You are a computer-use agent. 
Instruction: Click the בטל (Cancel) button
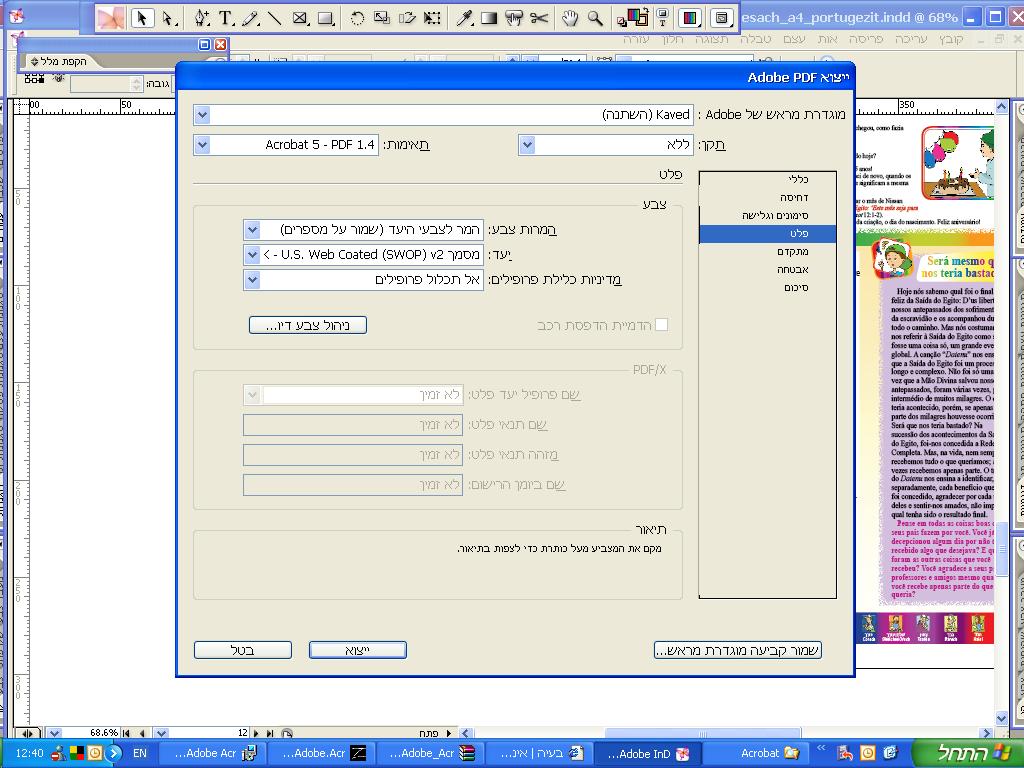(243, 650)
